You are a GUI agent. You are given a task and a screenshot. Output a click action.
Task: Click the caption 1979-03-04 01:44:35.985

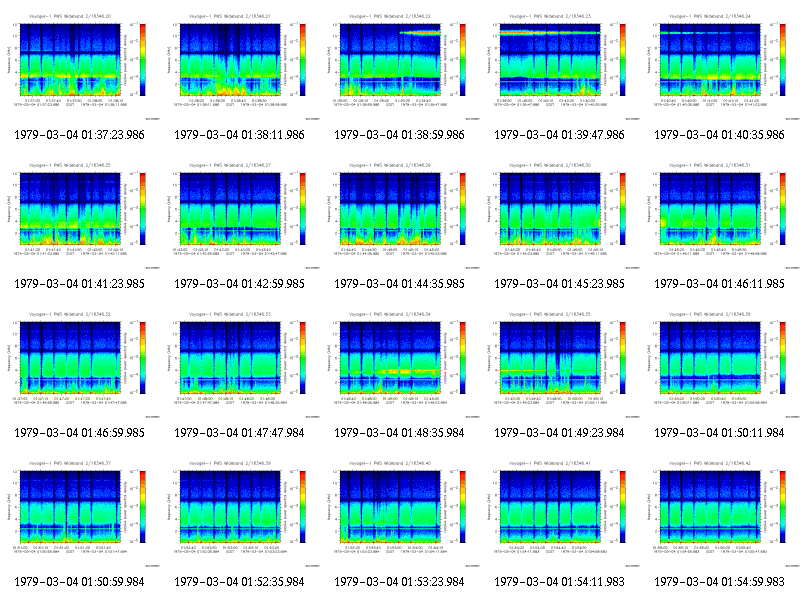399,284
